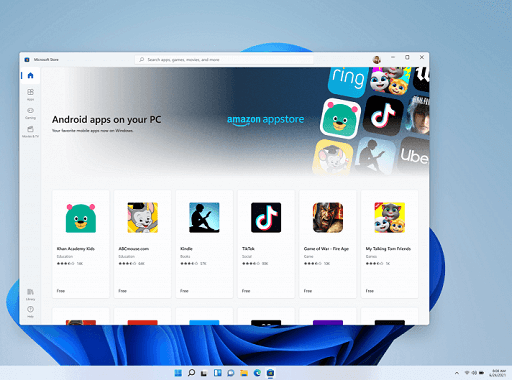512x380 pixels.
Task: Click the TikTok title text
Action: point(248,249)
